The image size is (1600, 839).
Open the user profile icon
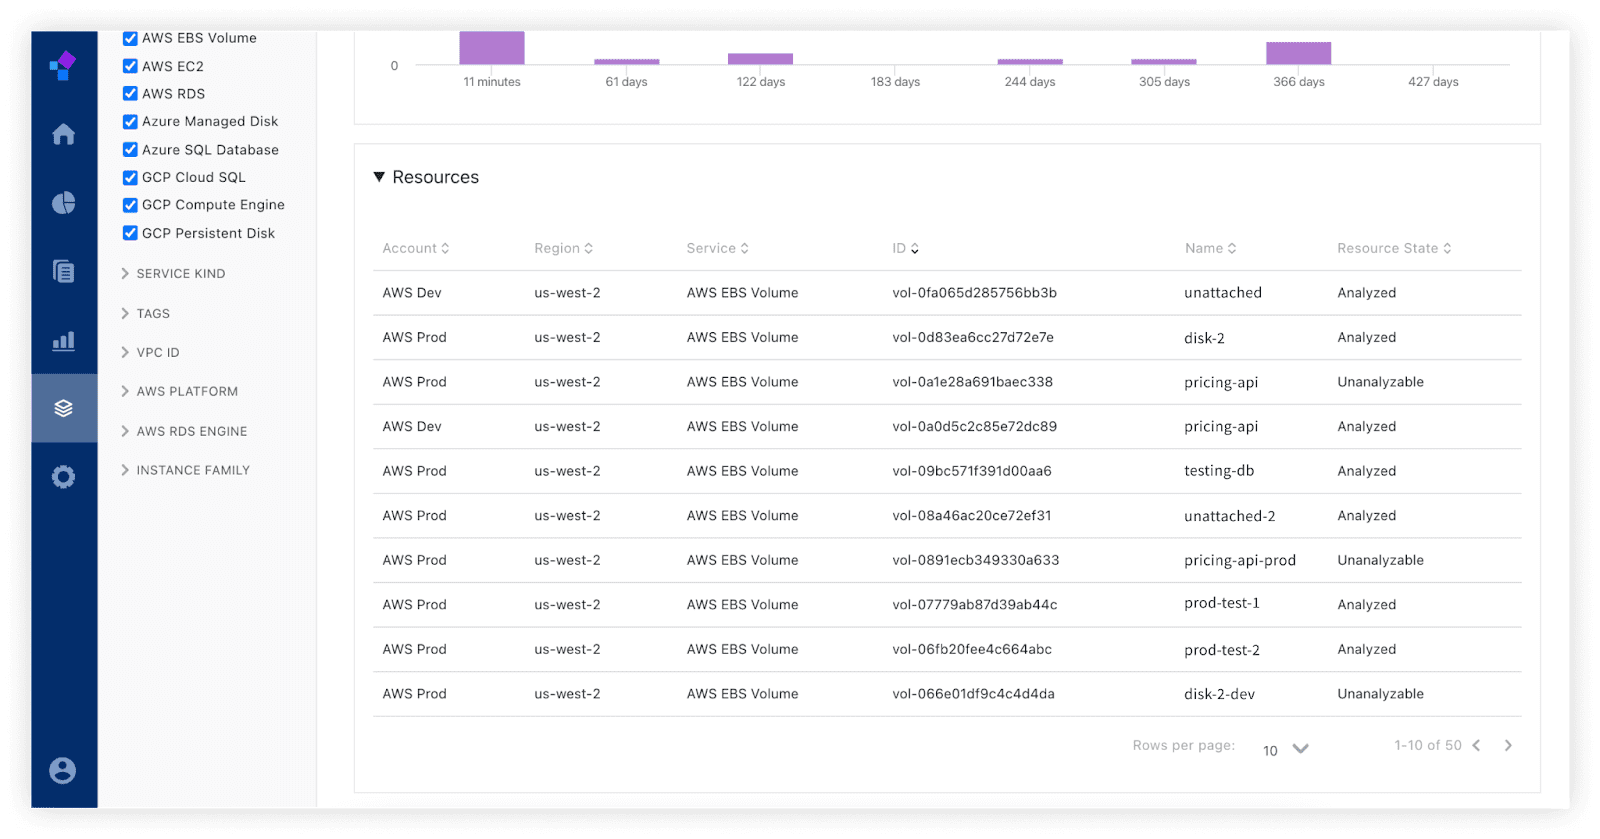click(x=63, y=771)
